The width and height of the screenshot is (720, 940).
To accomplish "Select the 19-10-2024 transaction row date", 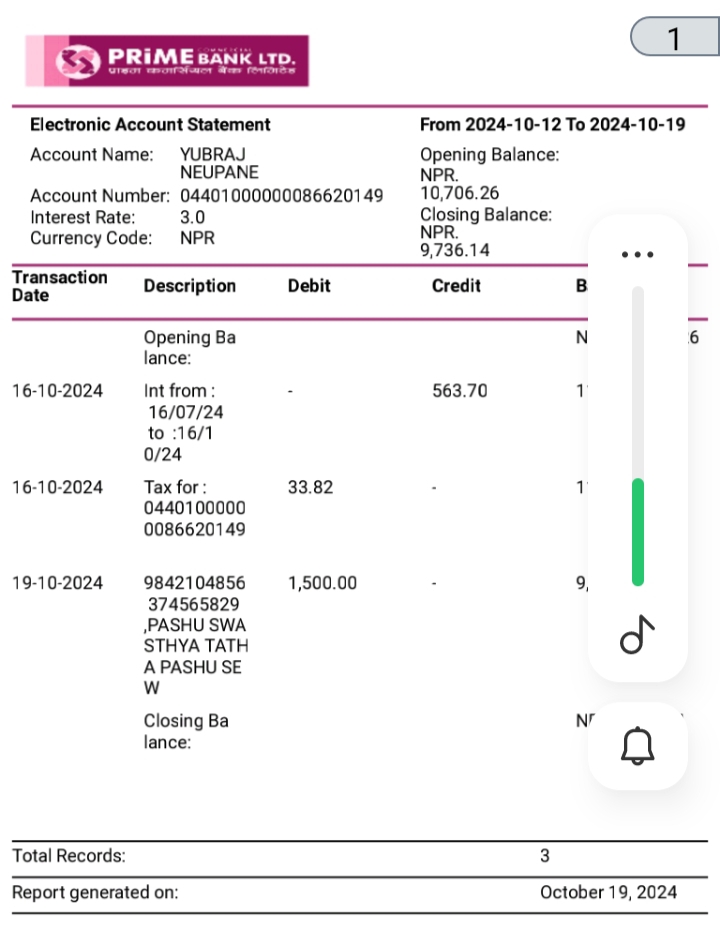I will pos(58,583).
